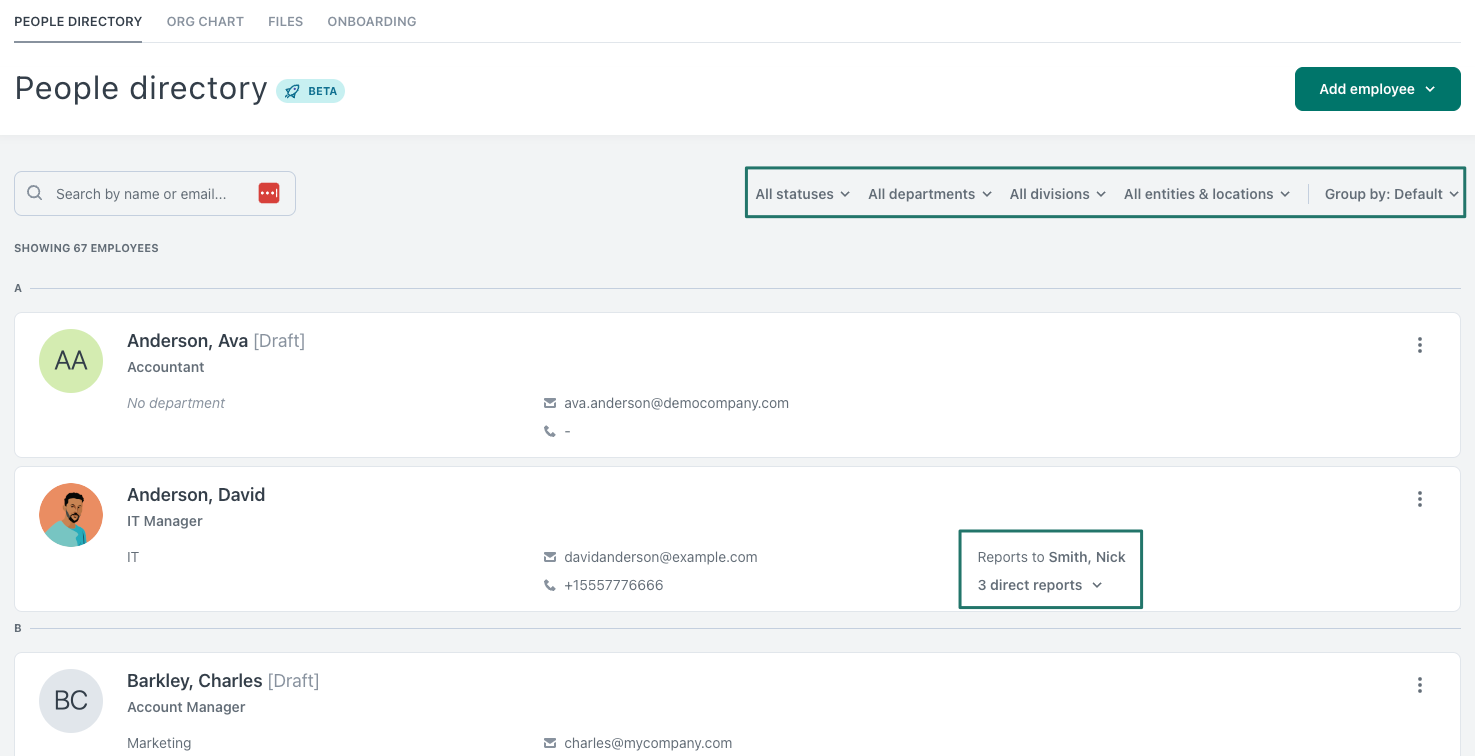This screenshot has height=756, width=1475.
Task: Click David Anderson's profile photo
Action: [x=70, y=514]
